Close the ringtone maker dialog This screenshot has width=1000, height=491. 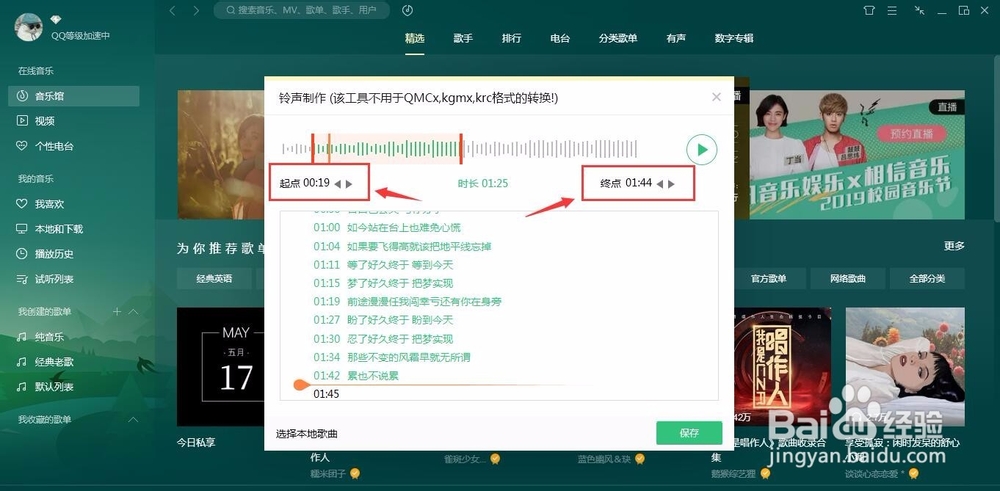click(716, 97)
